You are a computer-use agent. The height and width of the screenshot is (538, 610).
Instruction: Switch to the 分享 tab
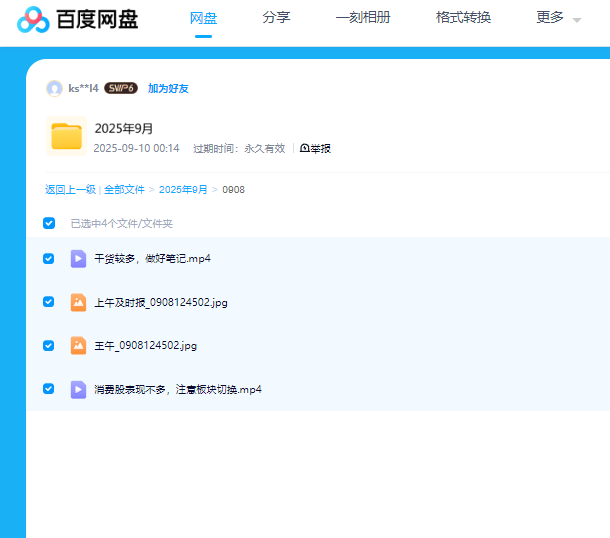(x=276, y=18)
